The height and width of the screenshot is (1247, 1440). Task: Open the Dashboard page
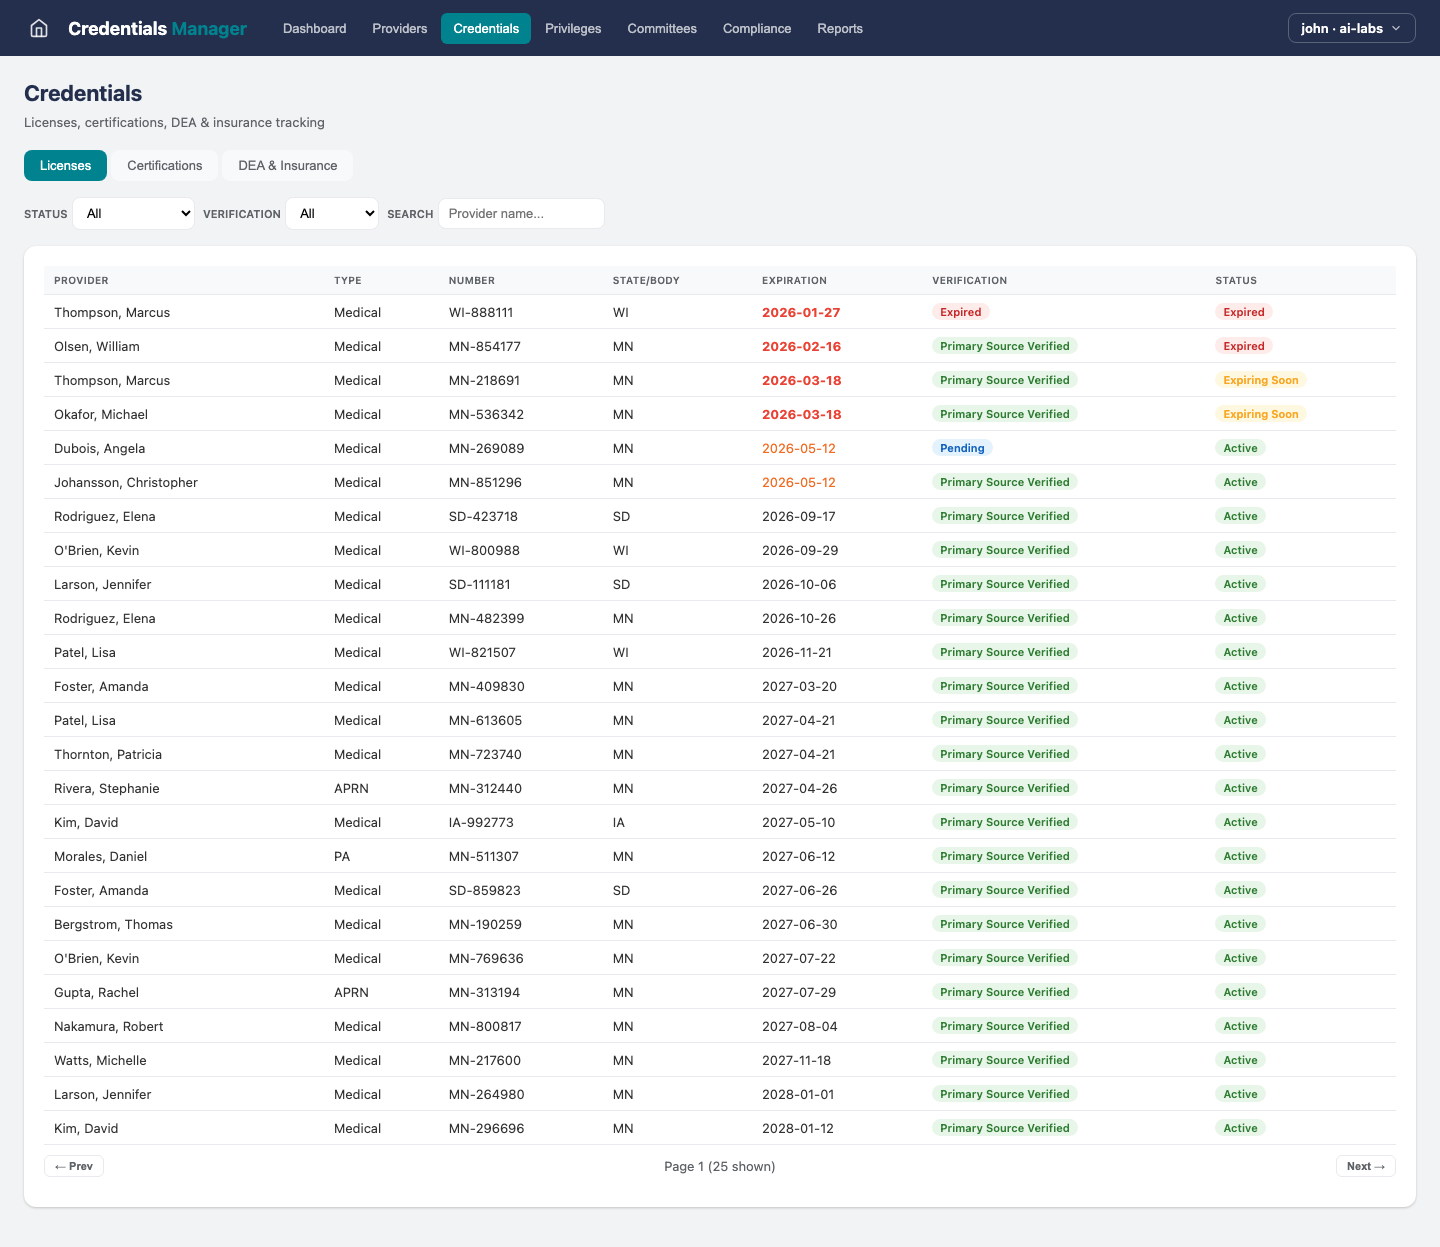pos(314,28)
